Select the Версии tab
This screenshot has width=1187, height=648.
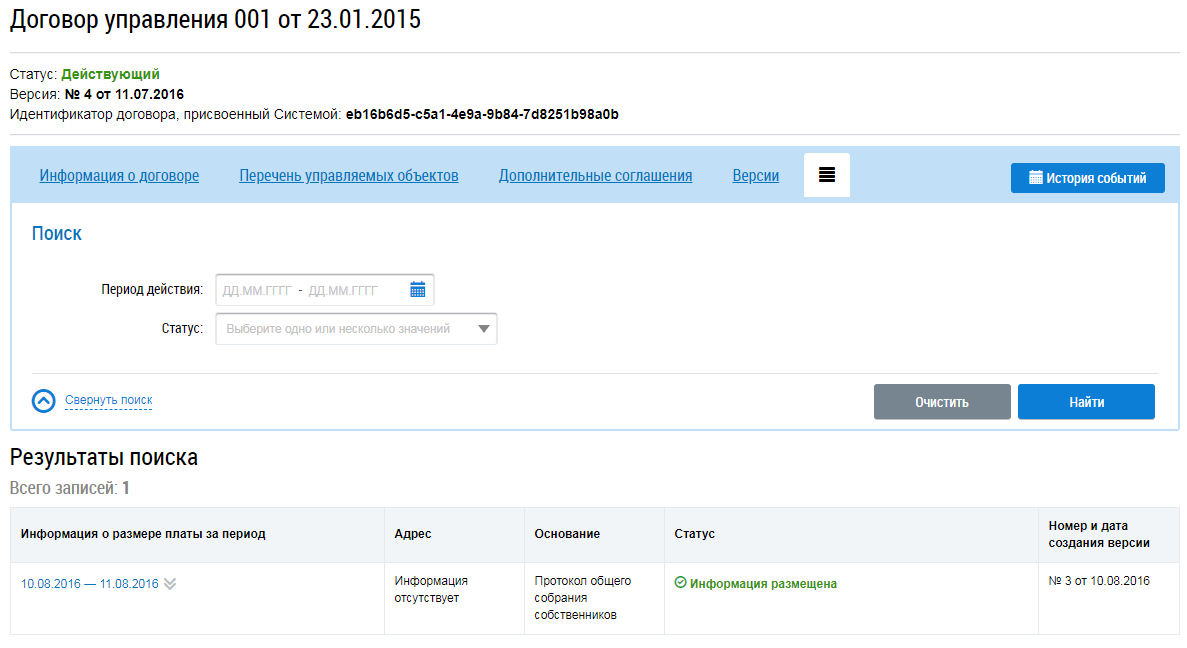tap(755, 176)
